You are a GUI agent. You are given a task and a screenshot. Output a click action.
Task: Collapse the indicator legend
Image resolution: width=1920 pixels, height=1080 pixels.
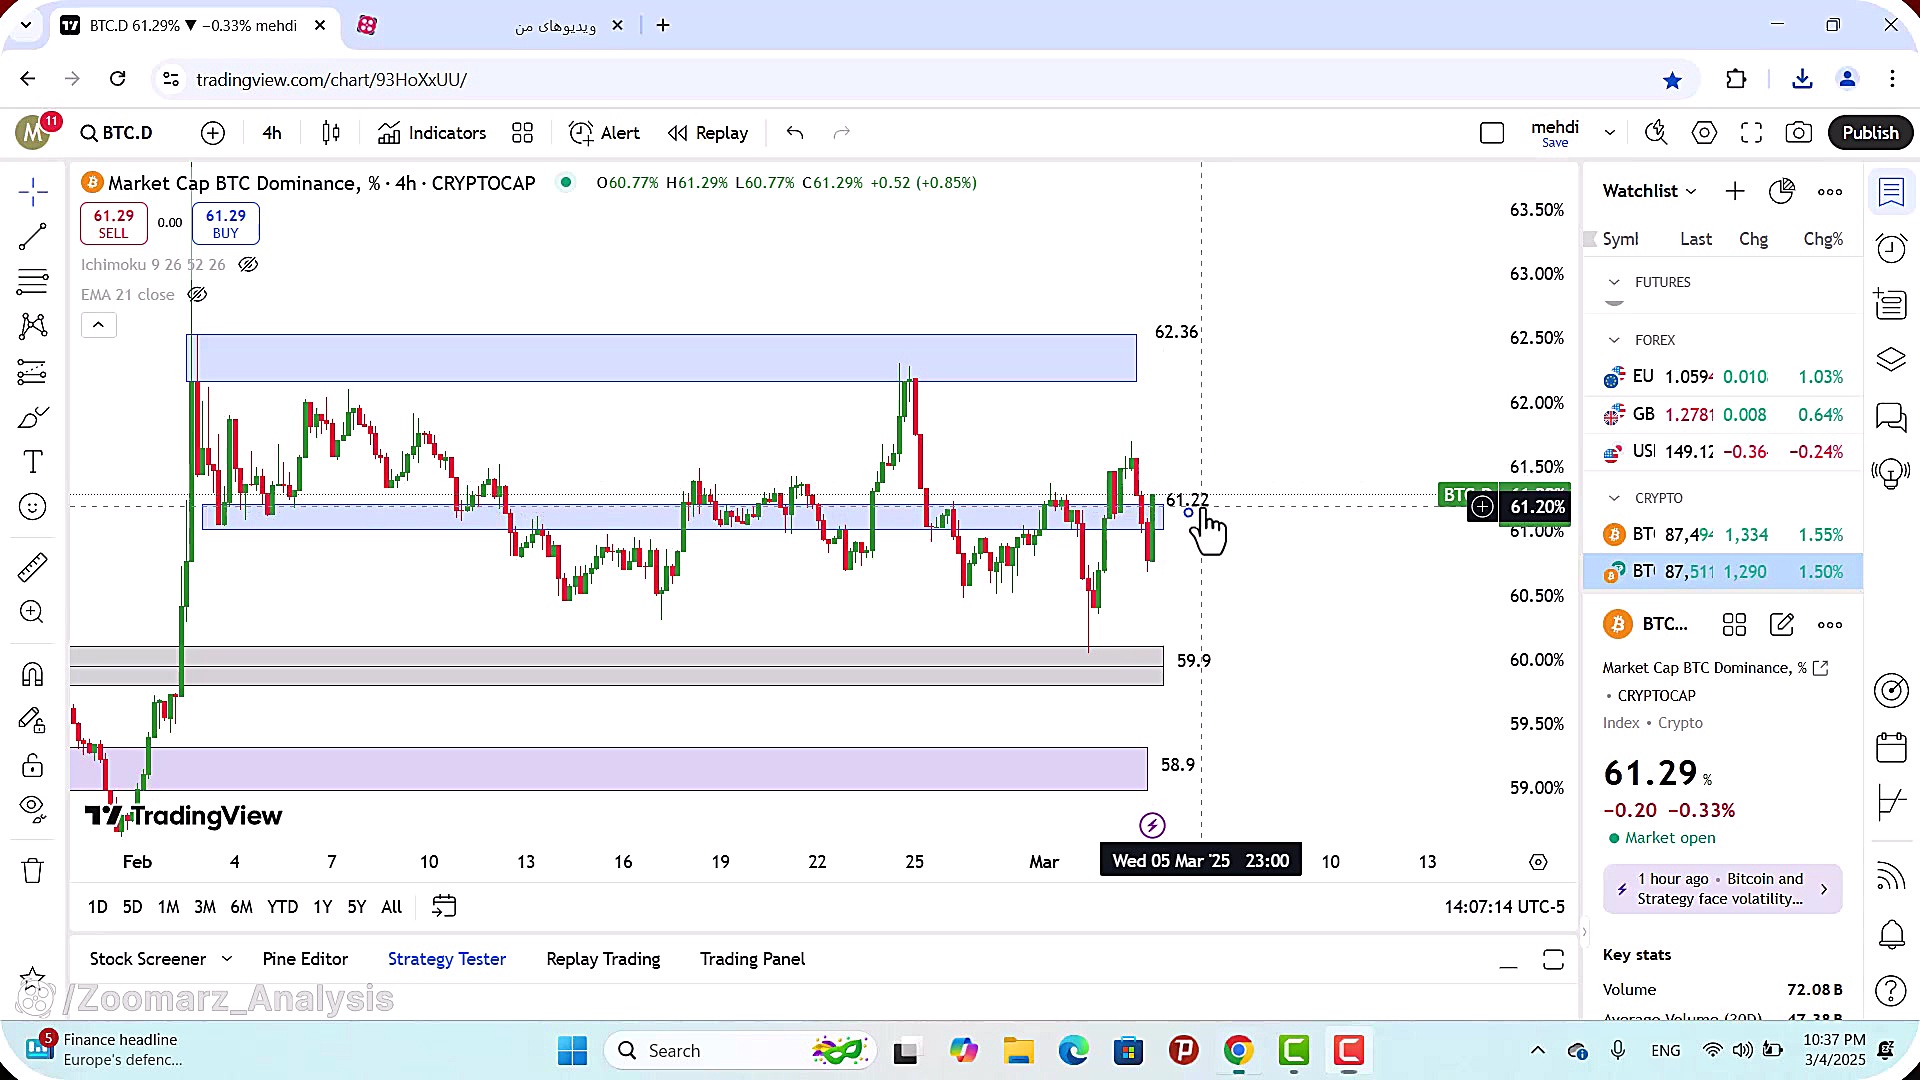tap(98, 325)
